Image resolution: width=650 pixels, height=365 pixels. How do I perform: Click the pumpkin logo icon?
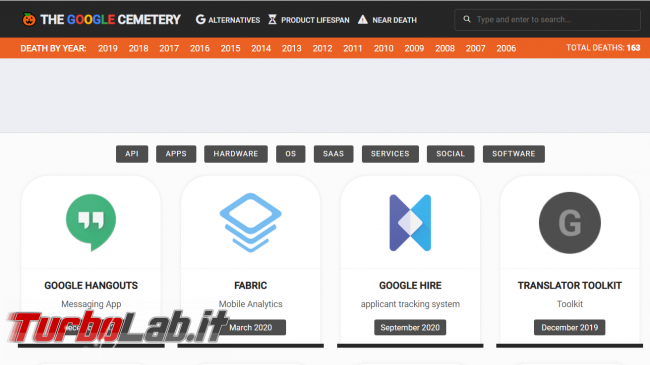(x=29, y=19)
